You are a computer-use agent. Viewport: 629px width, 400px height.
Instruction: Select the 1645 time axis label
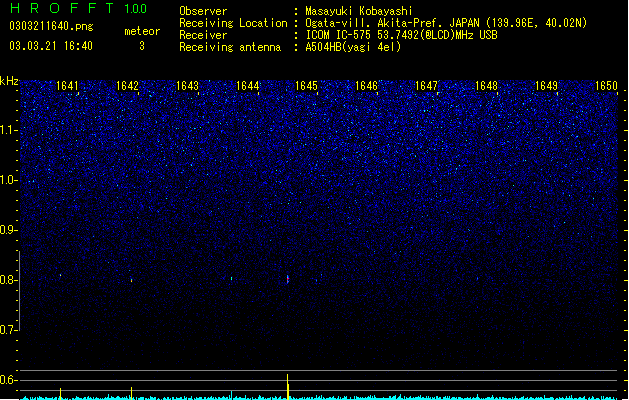306,86
